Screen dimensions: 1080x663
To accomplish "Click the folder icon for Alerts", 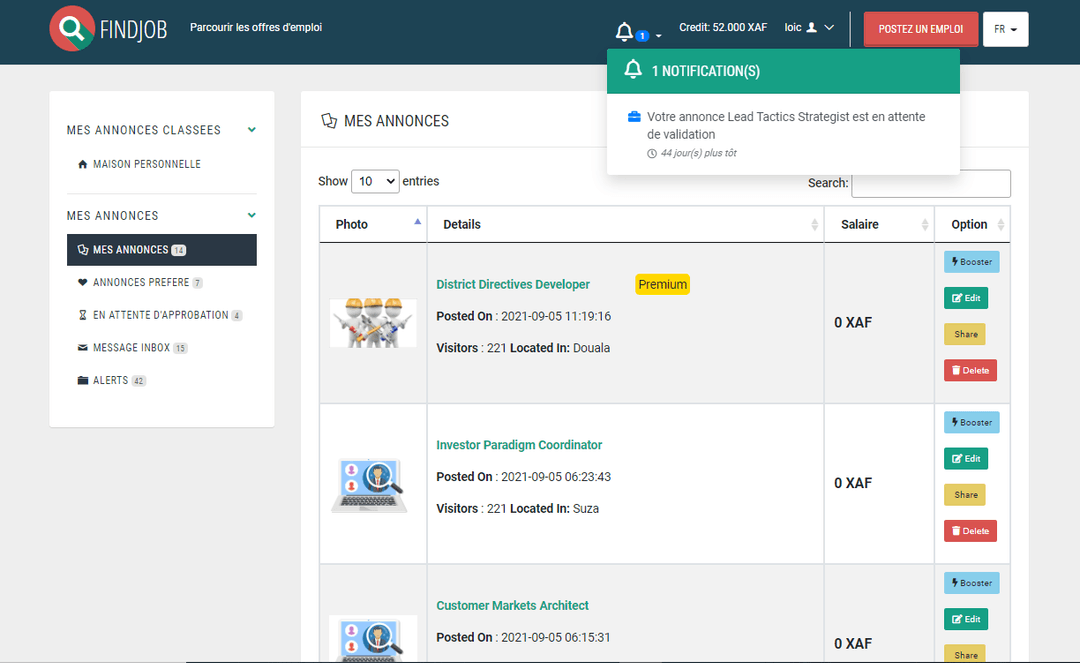I will [x=82, y=381].
